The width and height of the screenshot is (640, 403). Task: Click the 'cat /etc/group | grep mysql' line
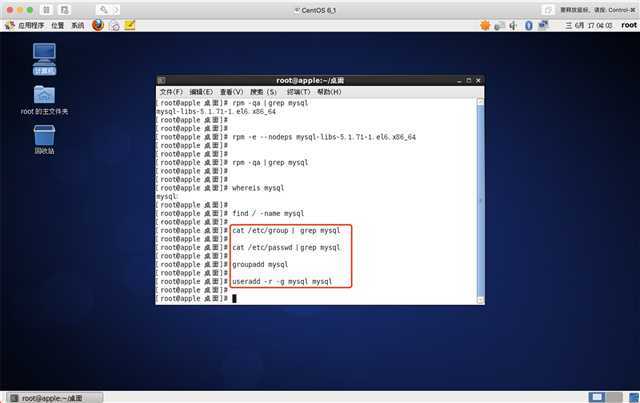pos(286,230)
